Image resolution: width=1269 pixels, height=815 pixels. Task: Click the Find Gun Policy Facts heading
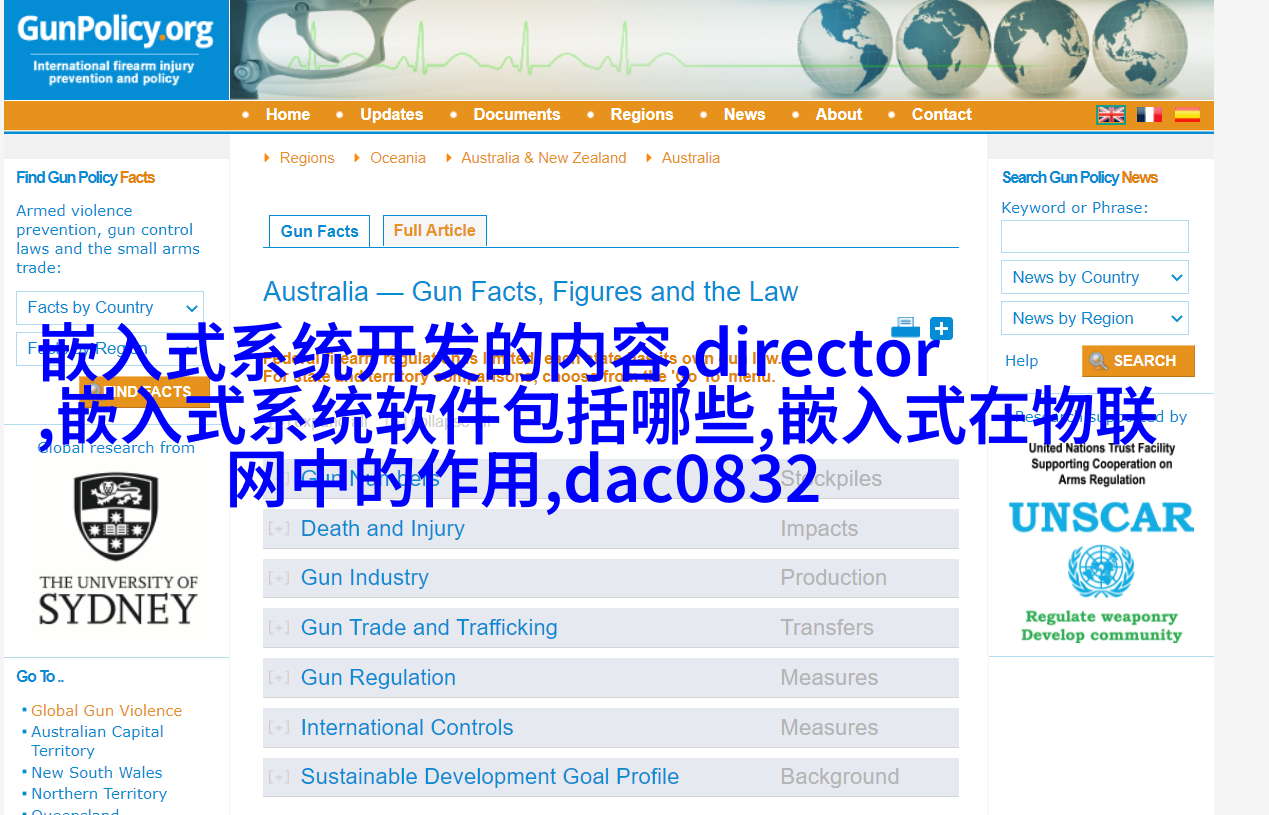(86, 178)
